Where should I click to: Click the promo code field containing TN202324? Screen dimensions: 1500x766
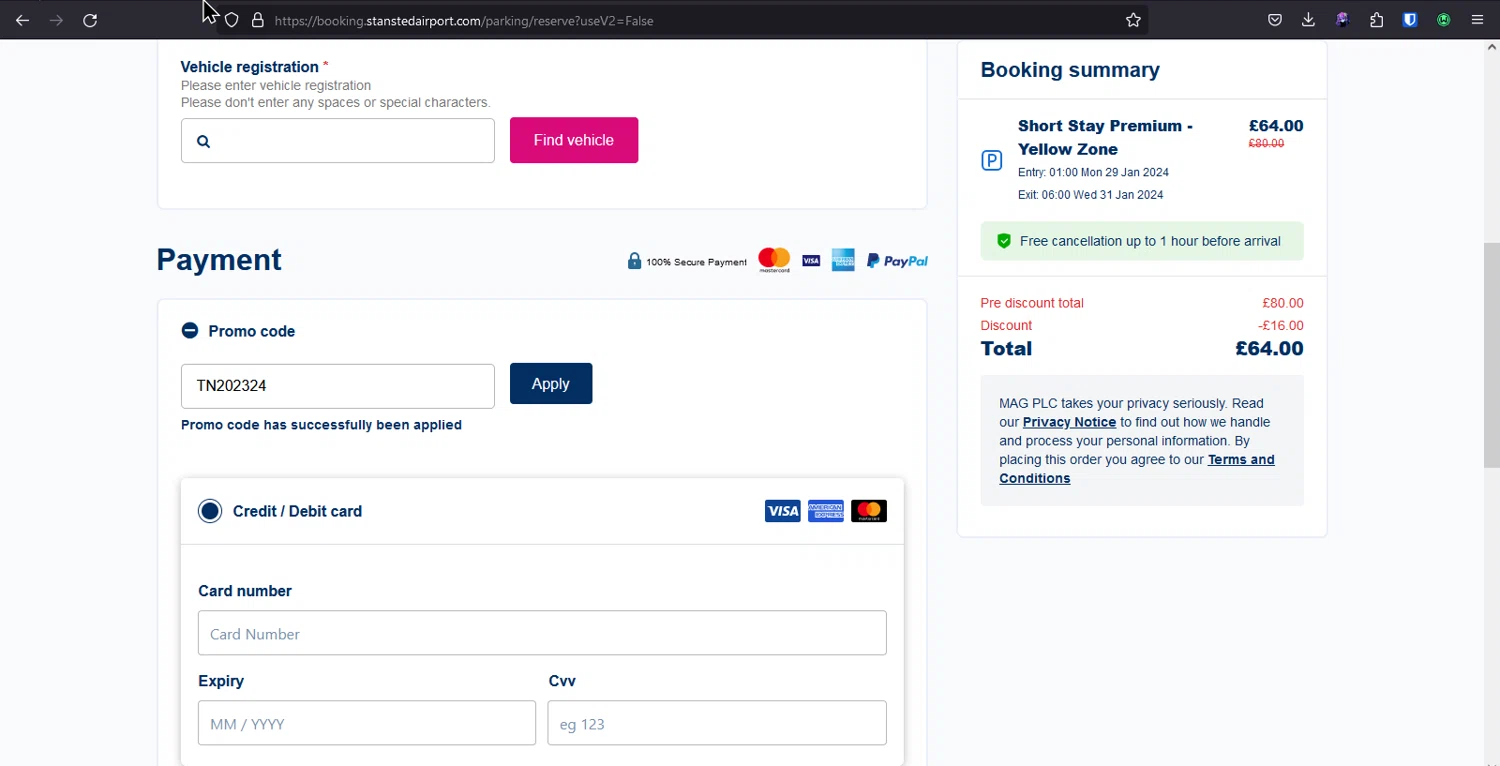[338, 386]
